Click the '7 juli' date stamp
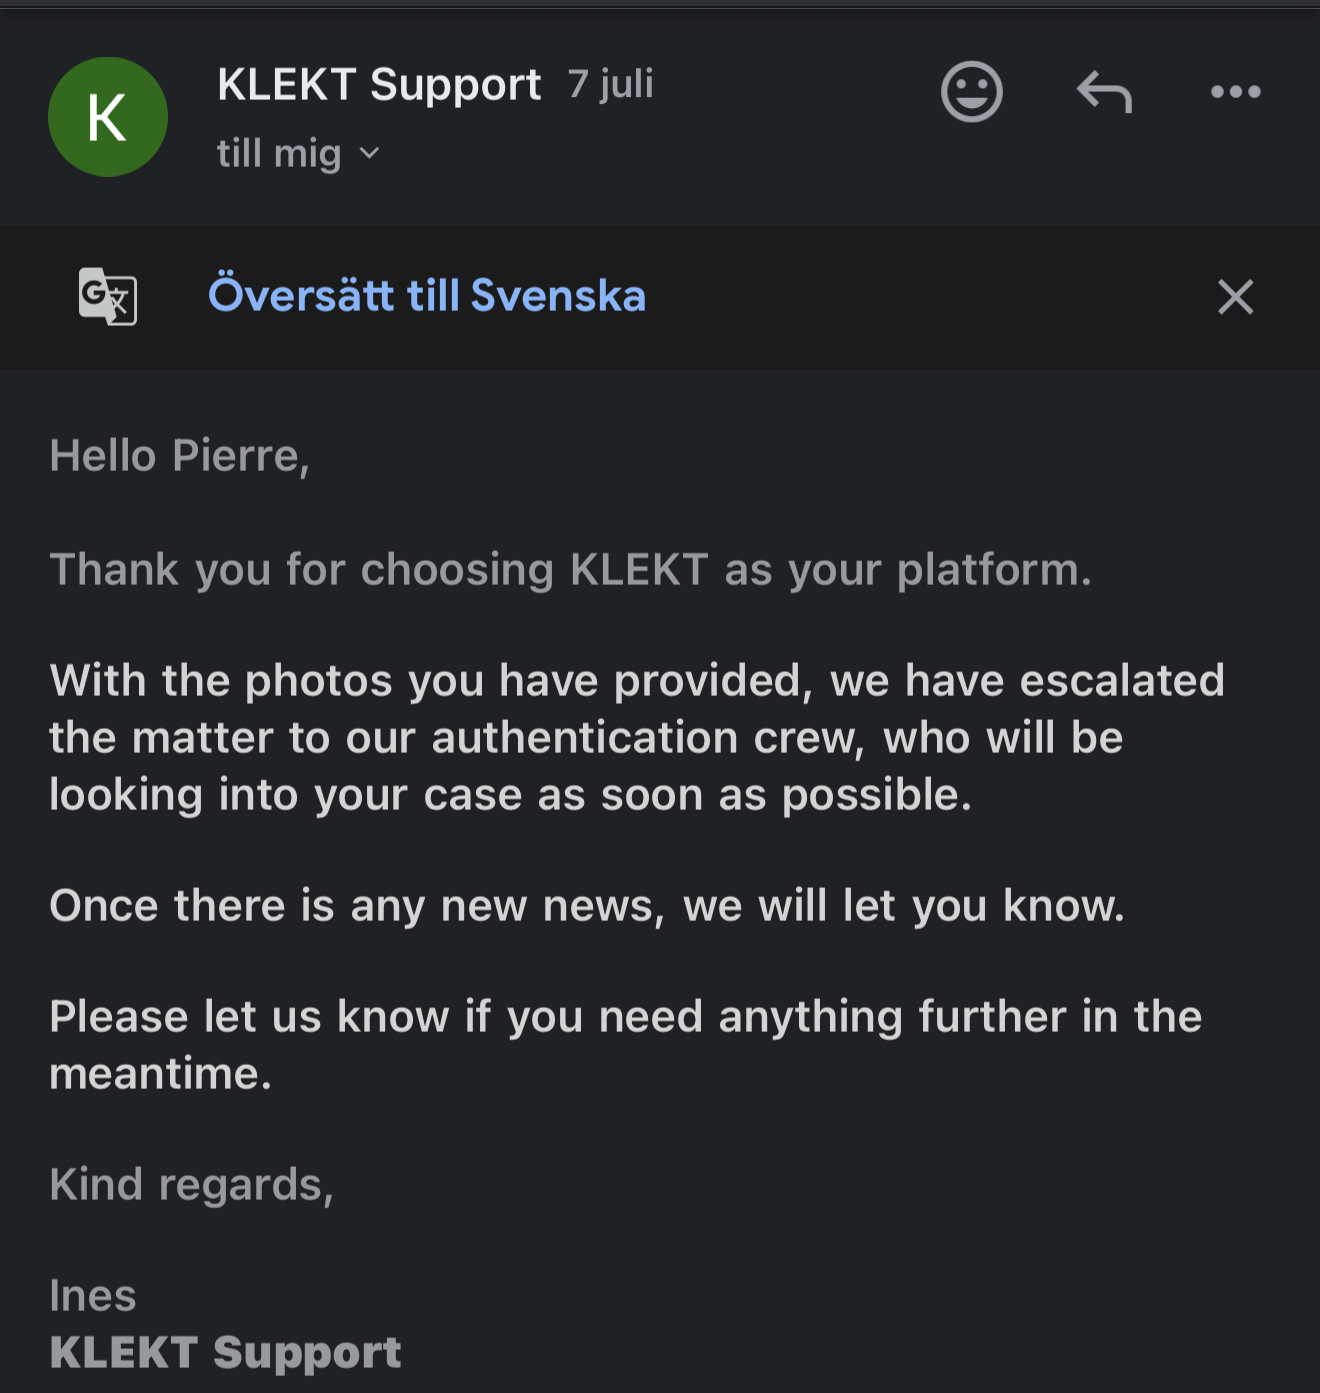This screenshot has width=1320, height=1393. pyautogui.click(x=611, y=84)
